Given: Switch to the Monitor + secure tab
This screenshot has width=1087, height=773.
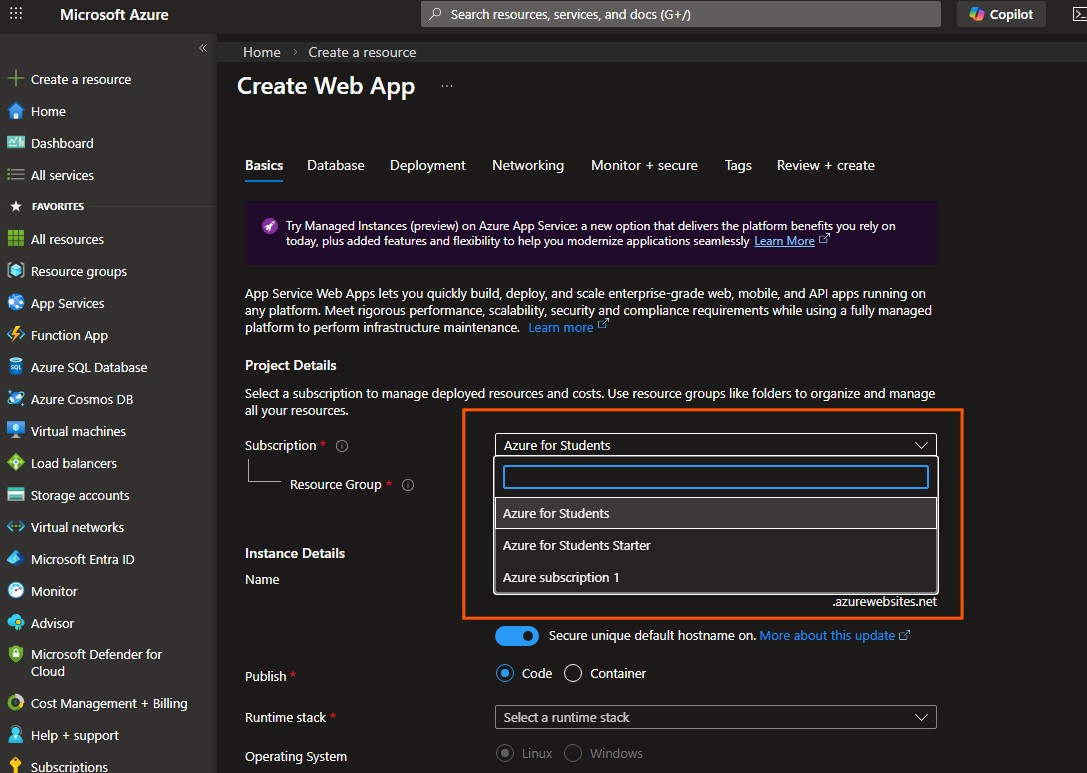Looking at the screenshot, I should tap(644, 166).
